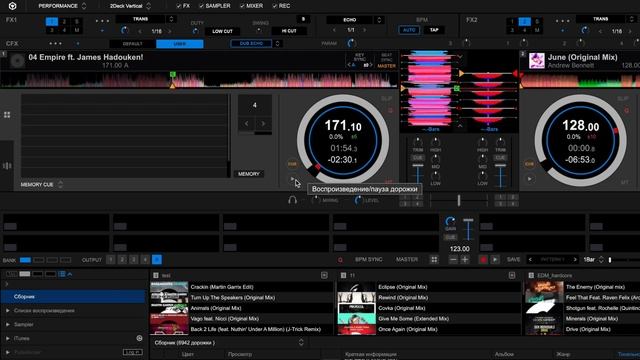Toggle headphone monitoring icon
Viewport: 640px width, 360px height.
tap(292, 200)
